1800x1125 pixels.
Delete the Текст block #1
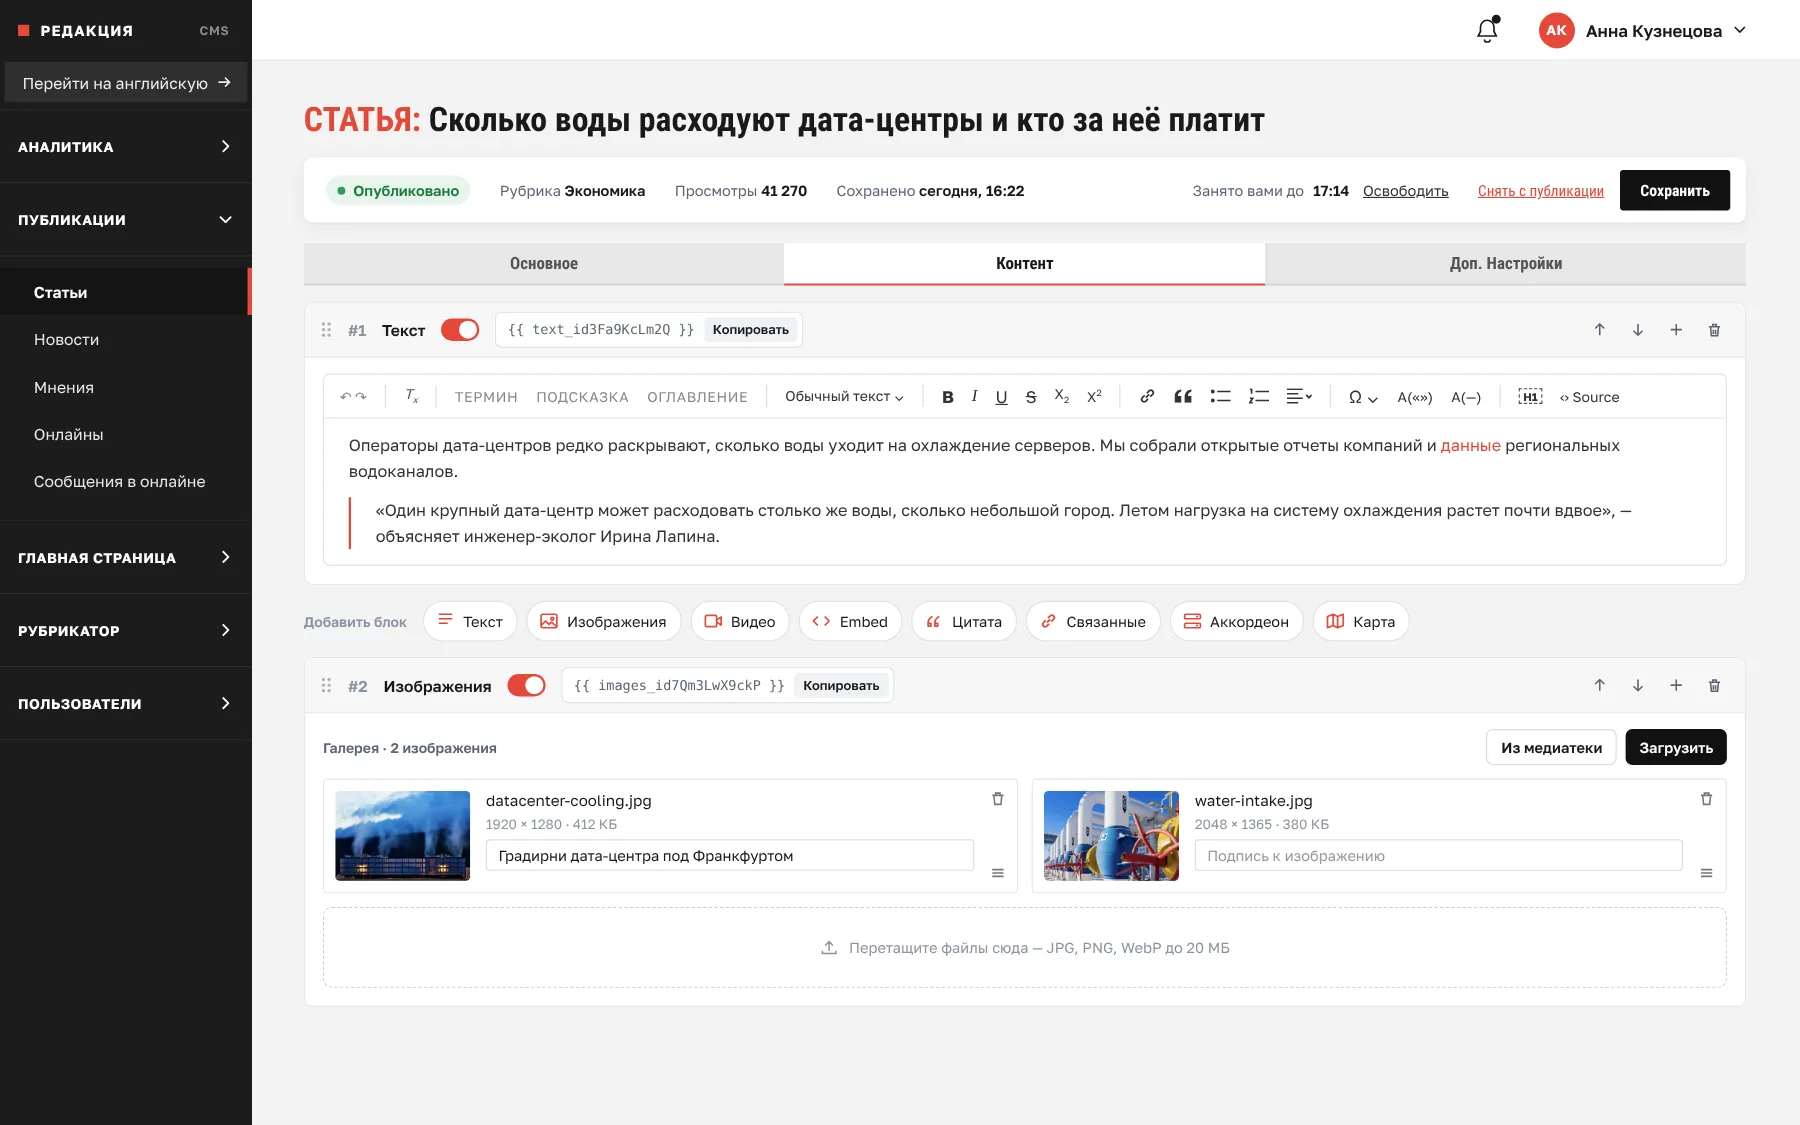point(1714,330)
